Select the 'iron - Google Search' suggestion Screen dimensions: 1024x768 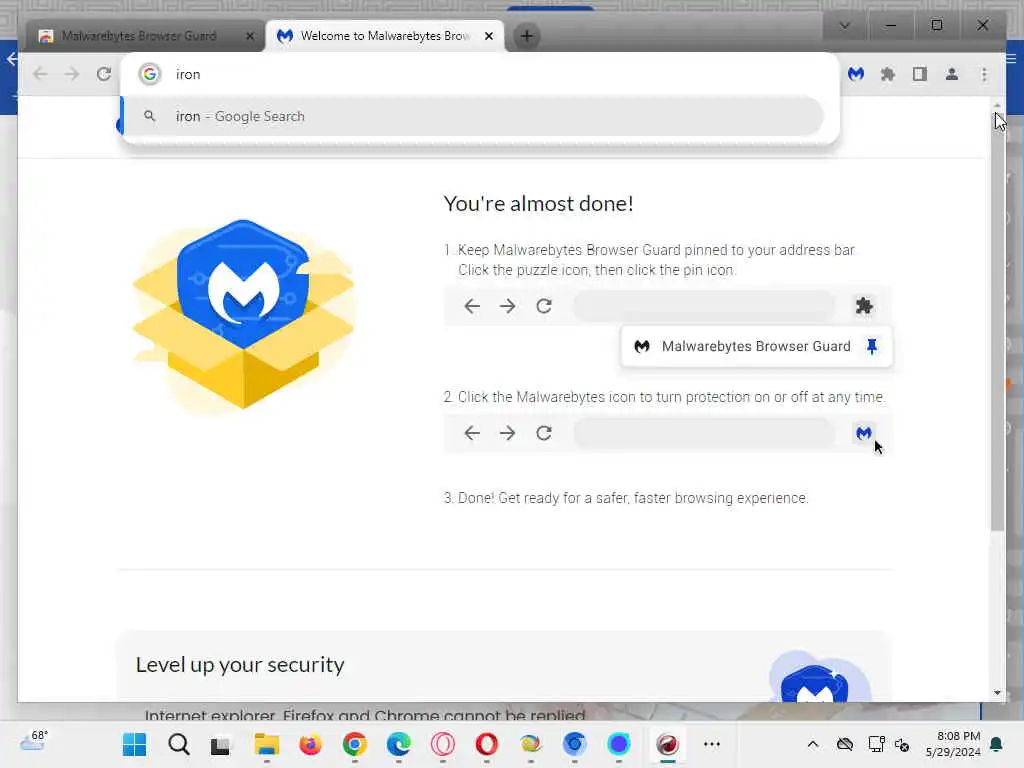click(473, 116)
